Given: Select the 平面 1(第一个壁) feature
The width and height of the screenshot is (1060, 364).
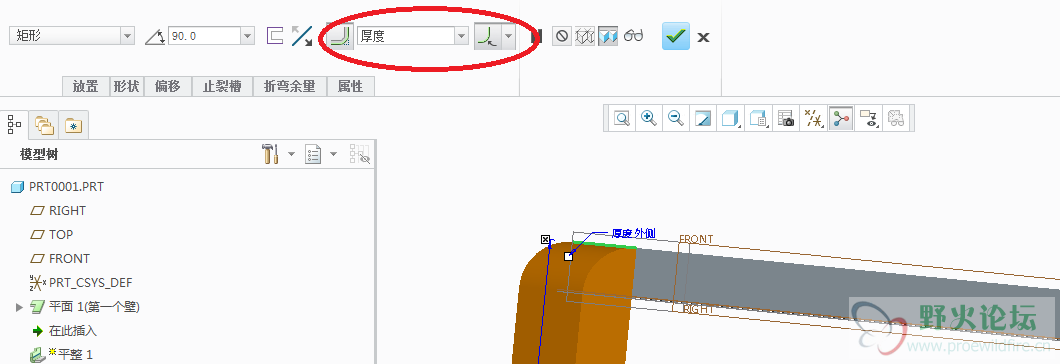Looking at the screenshot, I should pyautogui.click(x=85, y=306).
